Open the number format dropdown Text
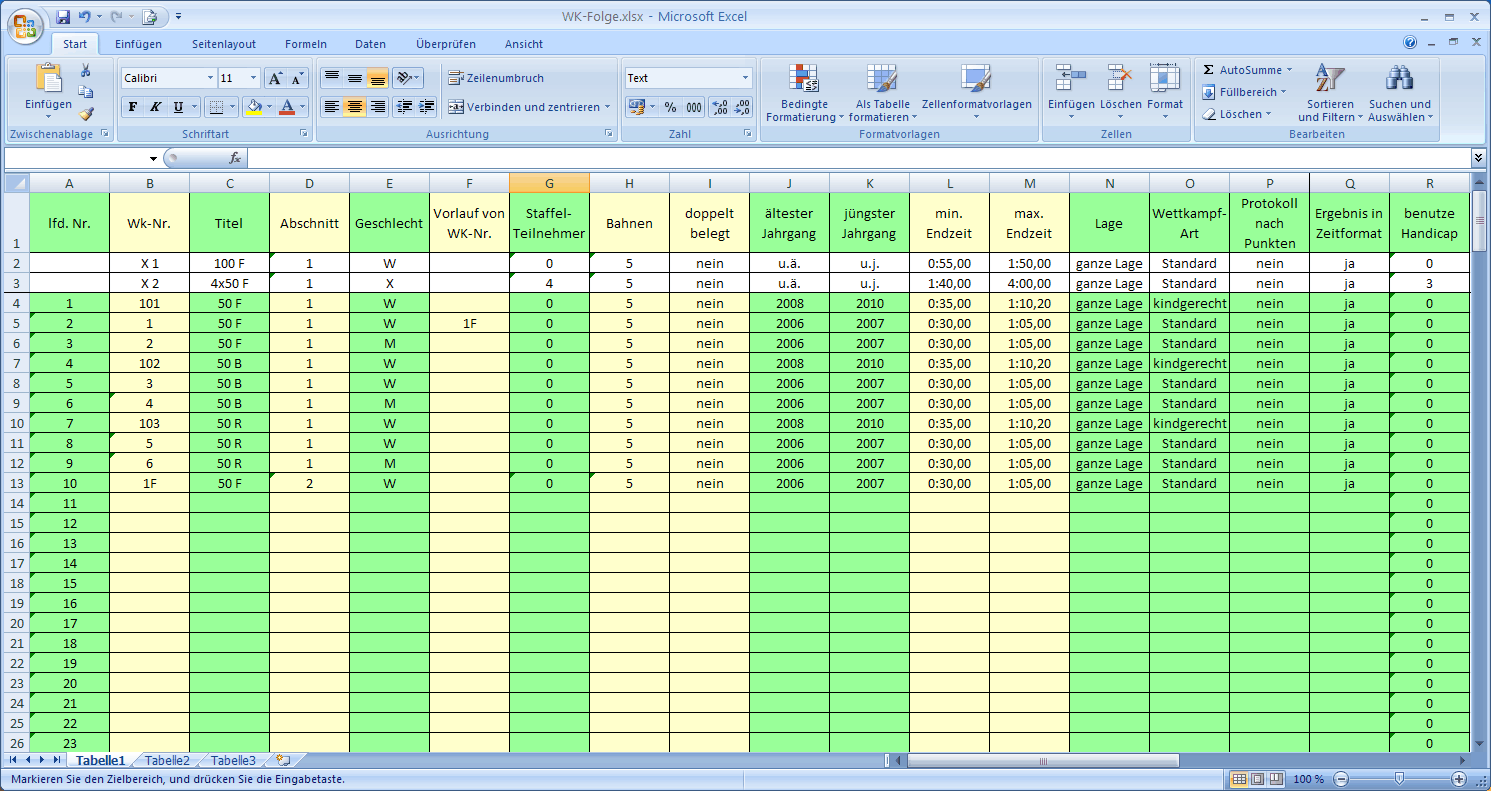This screenshot has width=1491, height=791. click(745, 78)
